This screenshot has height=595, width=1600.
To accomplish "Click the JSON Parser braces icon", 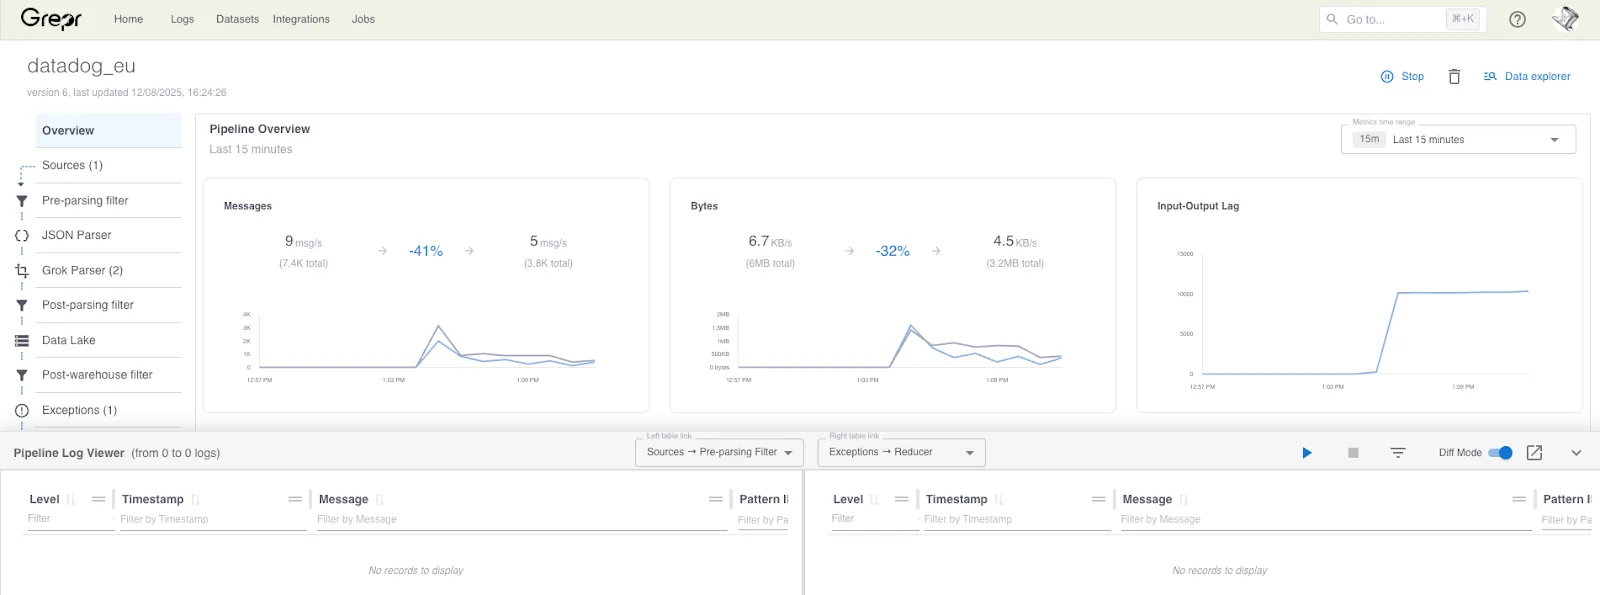I will tap(22, 235).
